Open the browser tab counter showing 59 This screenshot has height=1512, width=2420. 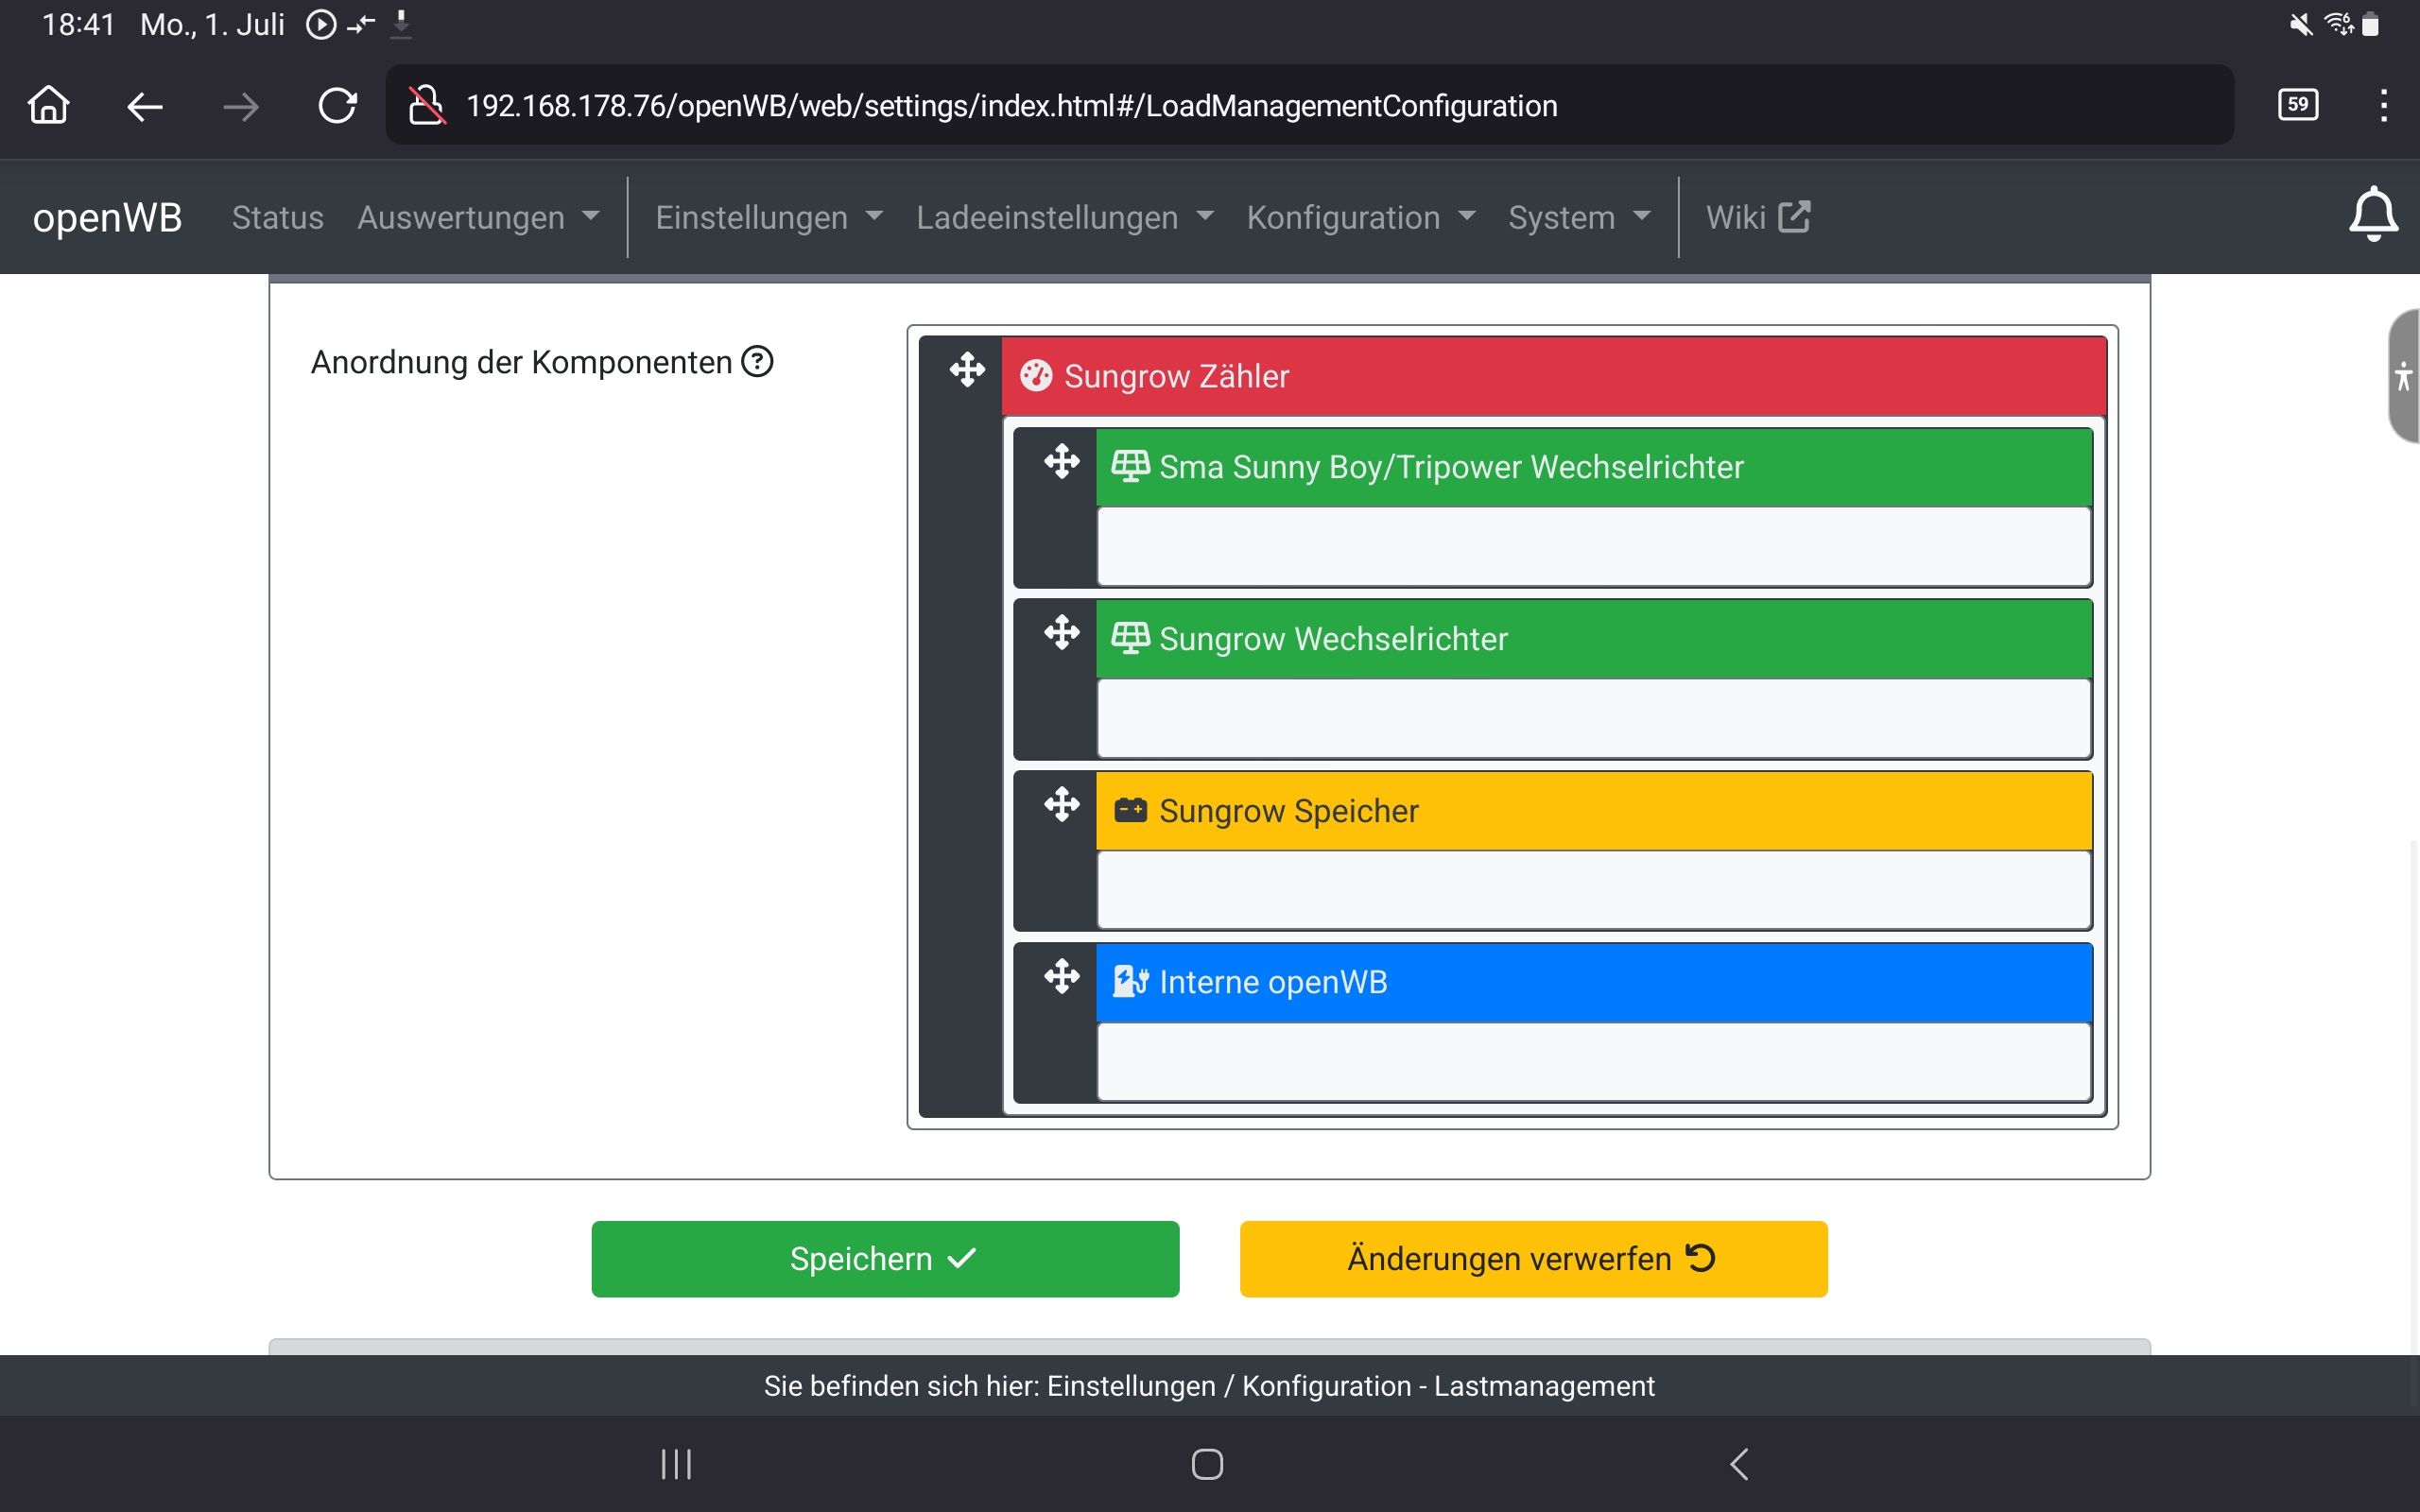pos(2297,105)
